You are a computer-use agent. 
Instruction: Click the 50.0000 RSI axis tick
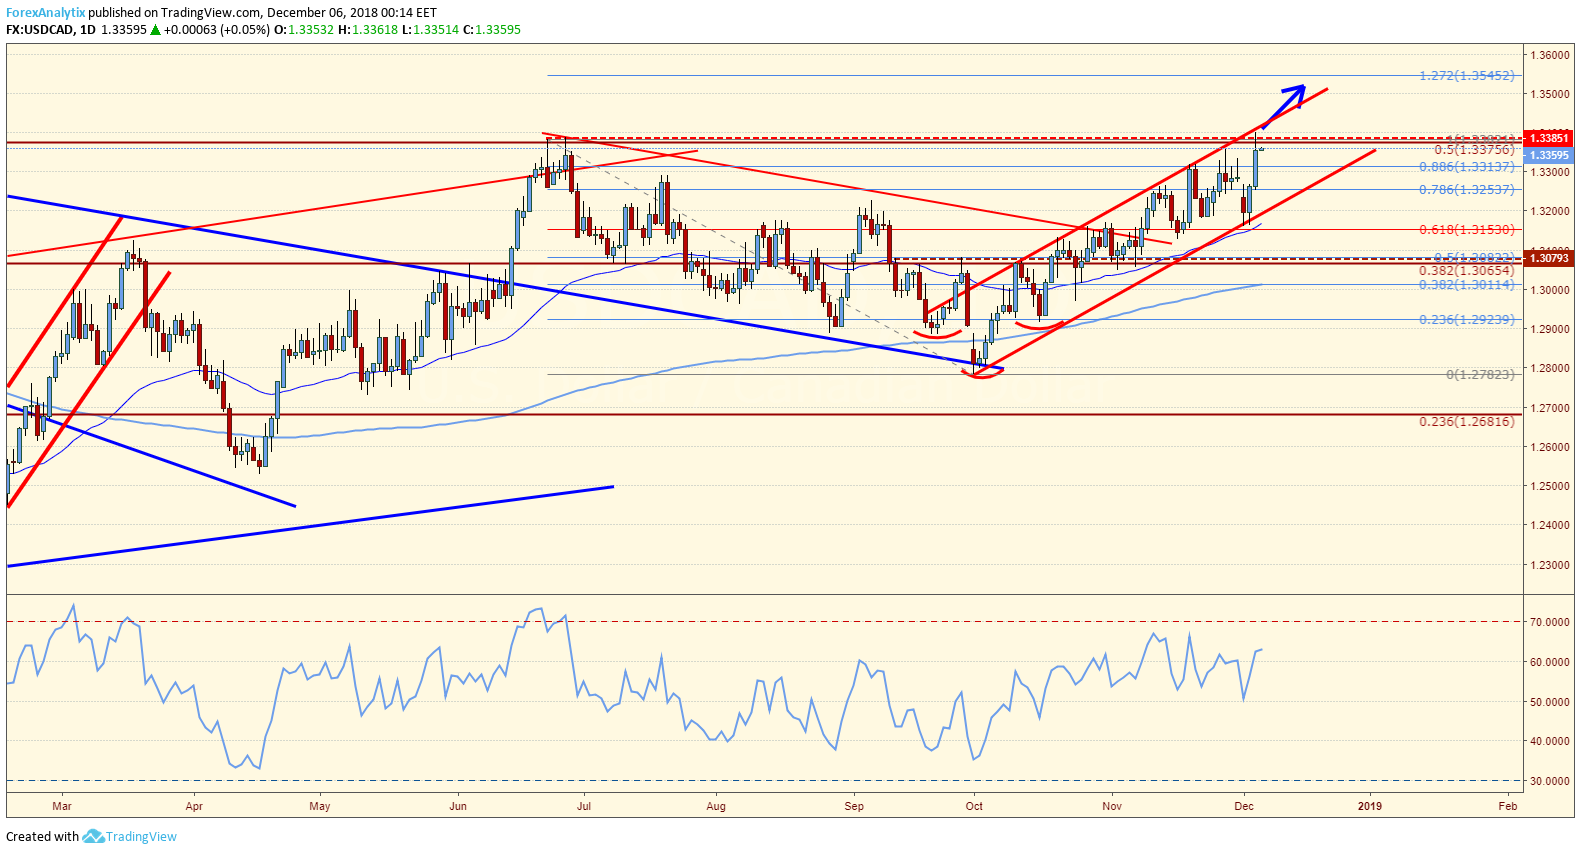click(x=1549, y=702)
